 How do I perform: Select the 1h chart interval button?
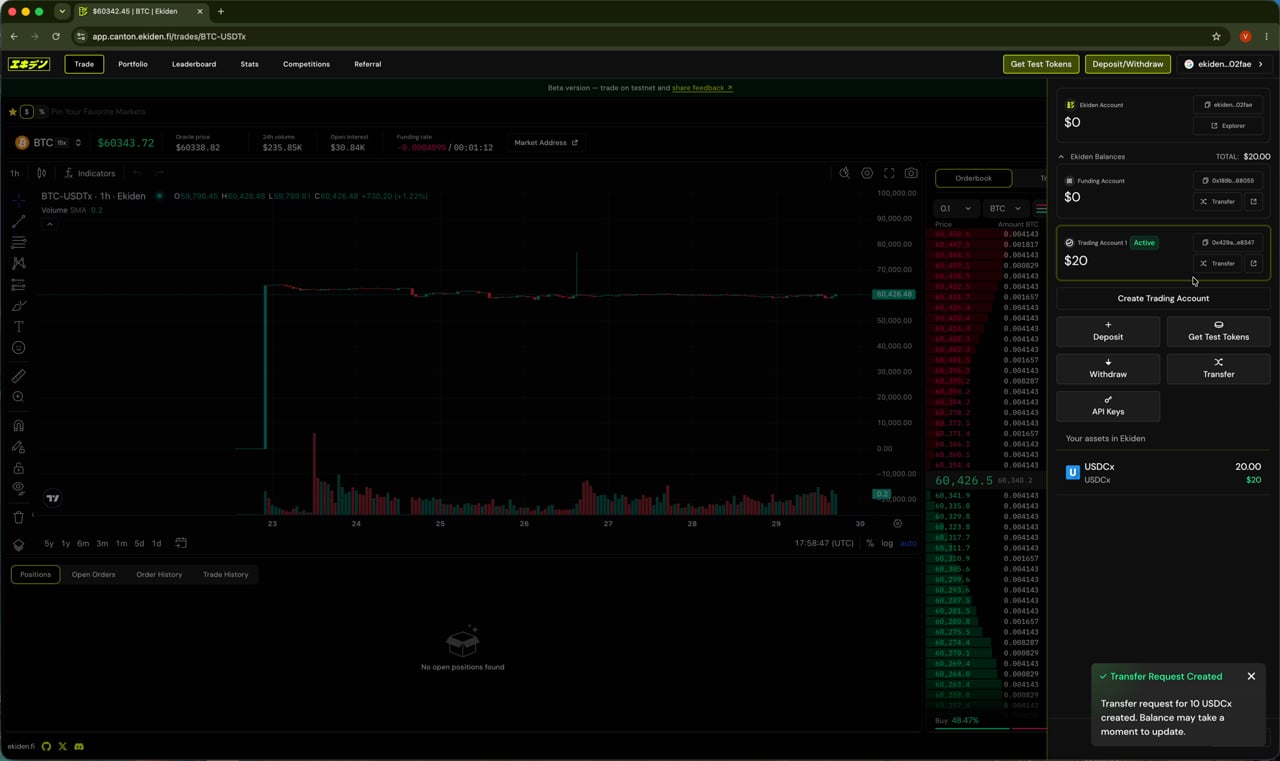[x=15, y=173]
